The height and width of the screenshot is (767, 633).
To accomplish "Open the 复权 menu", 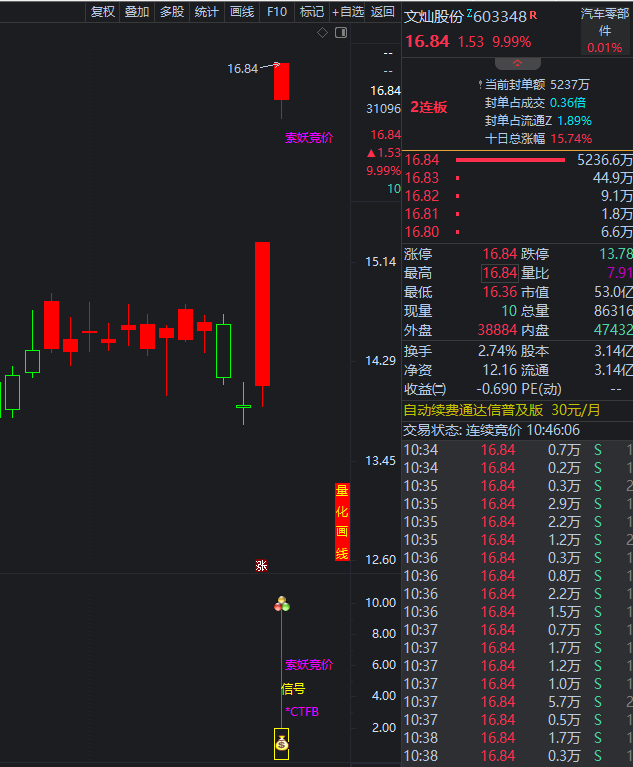I will (x=103, y=11).
